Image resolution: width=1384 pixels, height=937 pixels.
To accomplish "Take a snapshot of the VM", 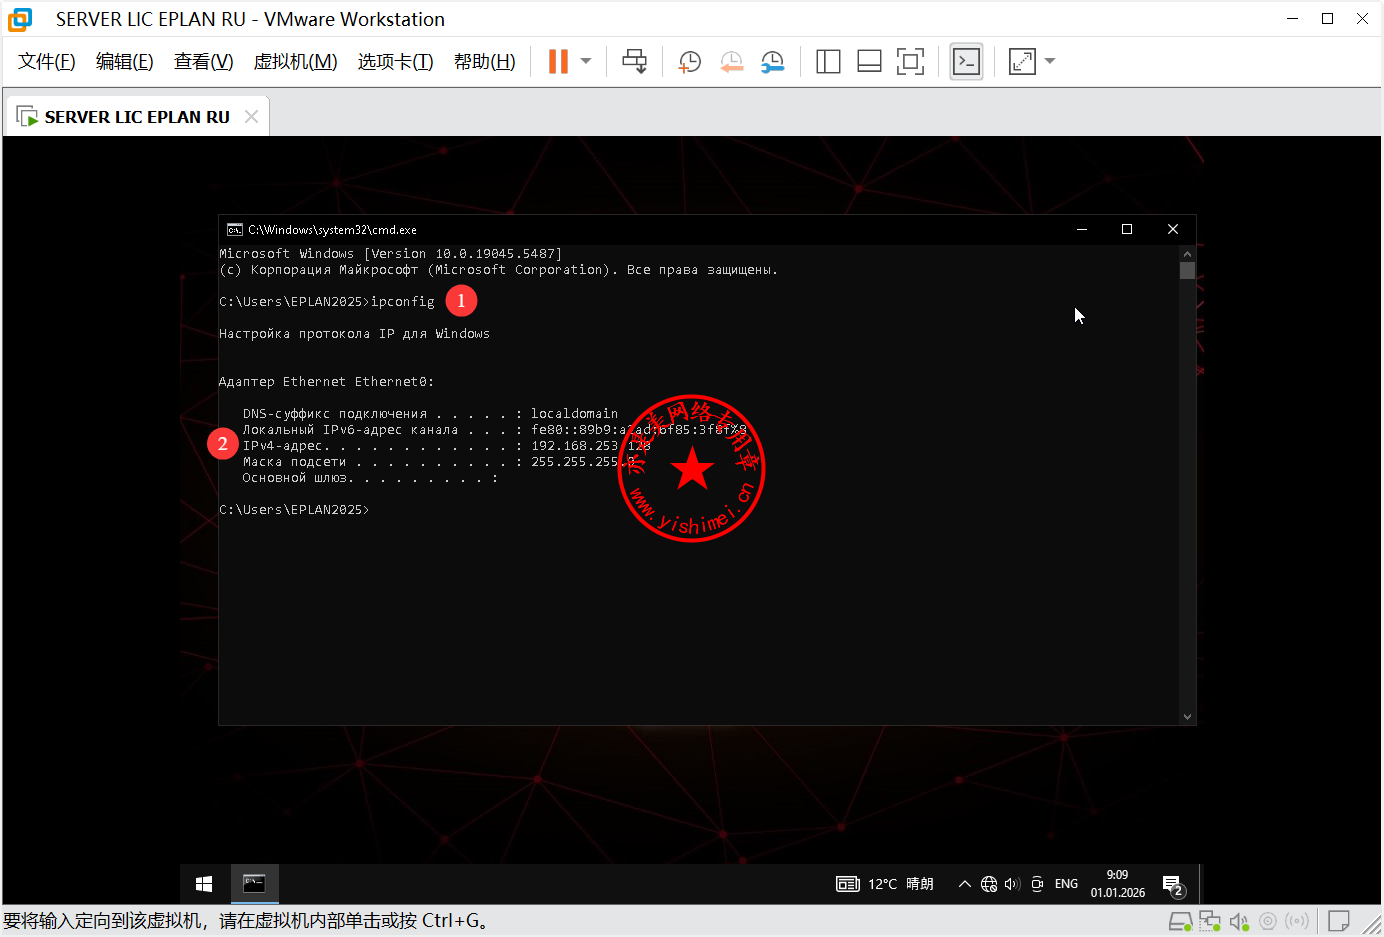I will (x=689, y=62).
